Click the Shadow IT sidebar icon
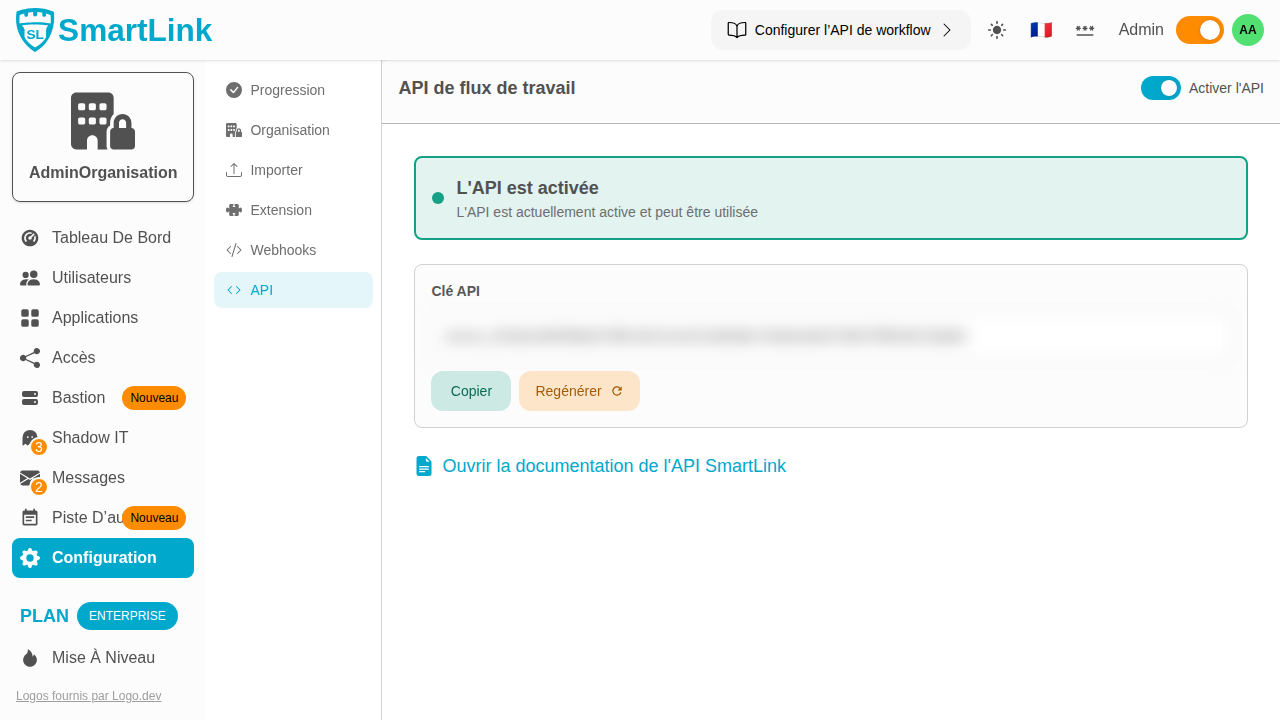1280x720 pixels. 29,437
